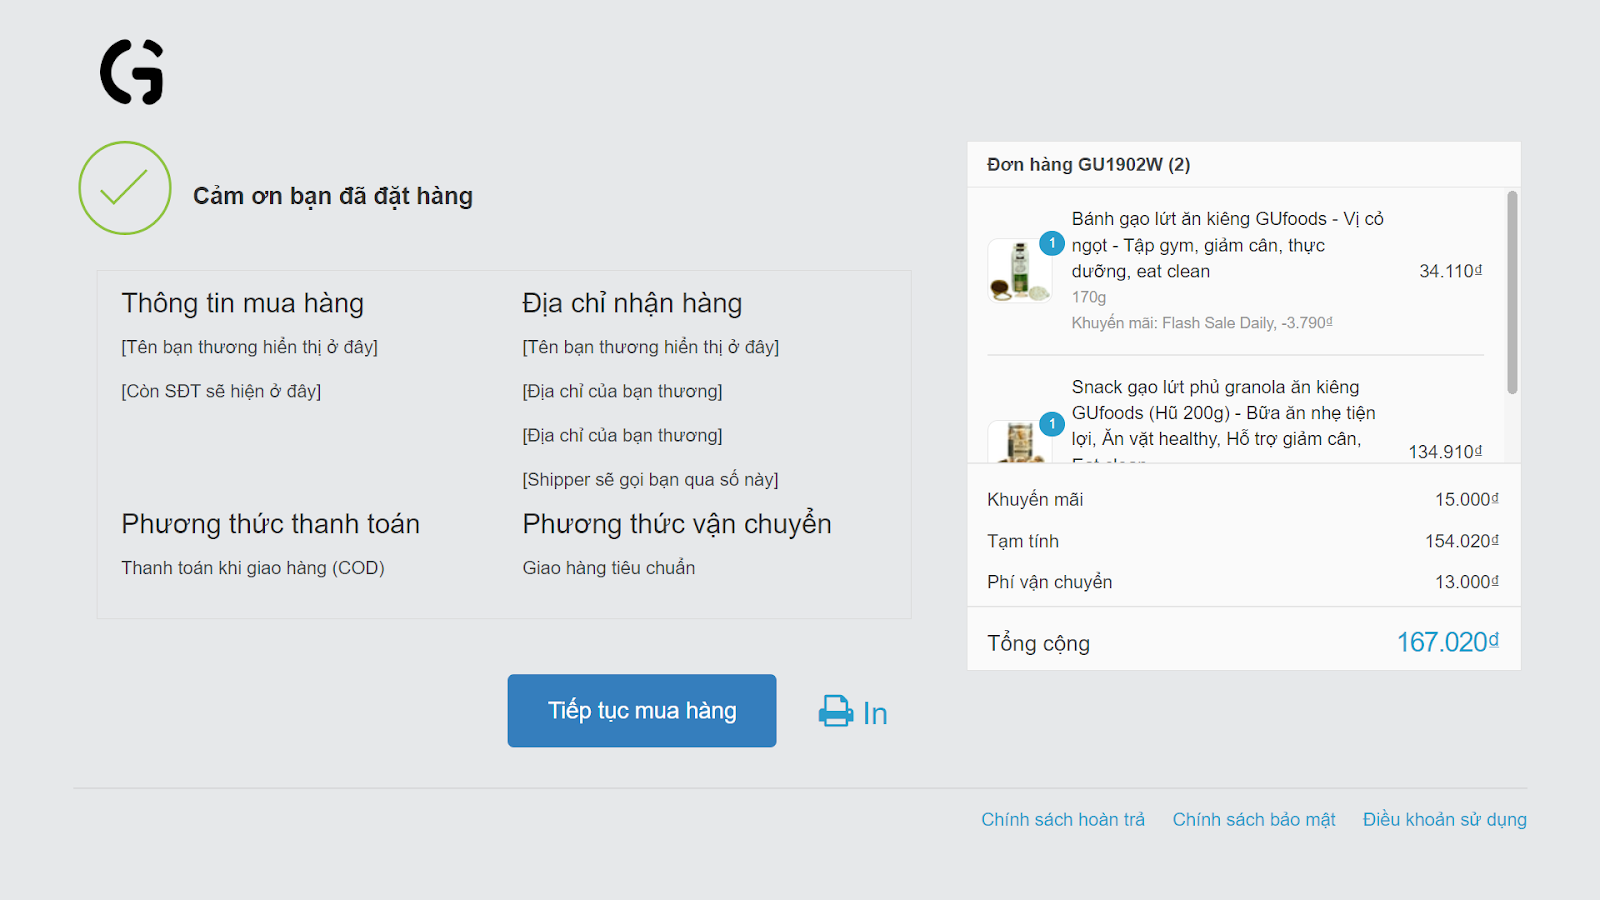1600x900 pixels.
Task: Open the Snack gạo lứt granola thumbnail
Action: (x=1019, y=441)
